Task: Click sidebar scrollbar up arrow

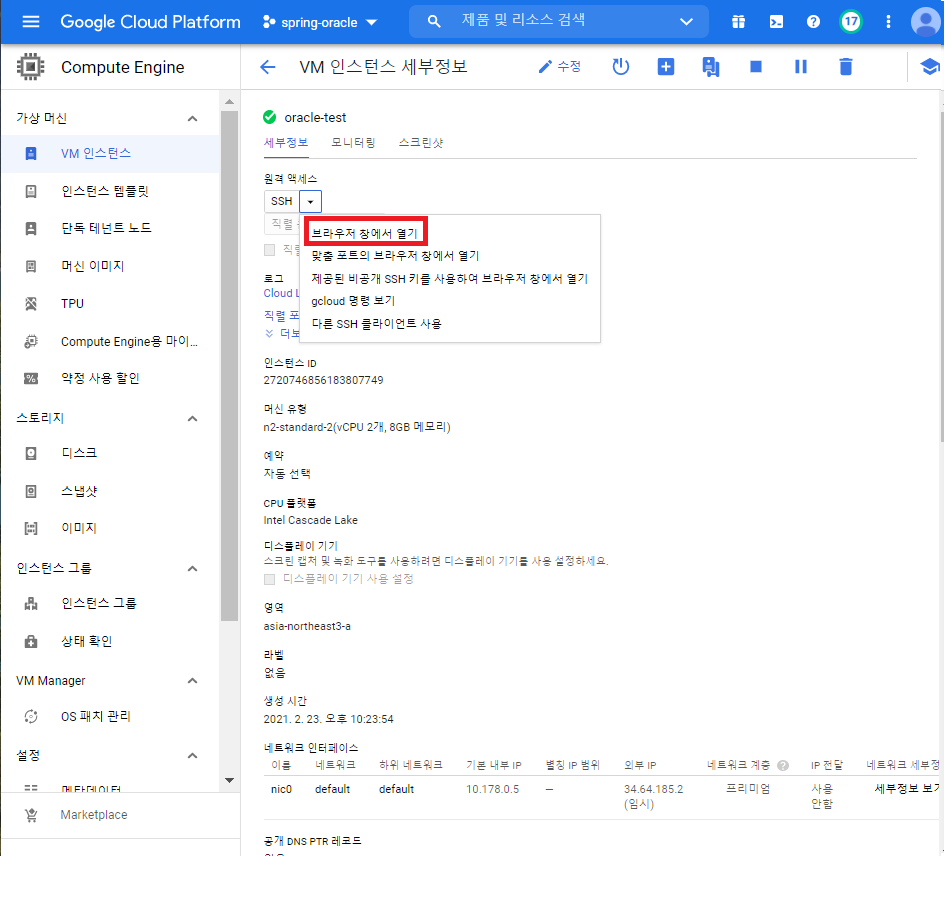Action: coord(229,102)
